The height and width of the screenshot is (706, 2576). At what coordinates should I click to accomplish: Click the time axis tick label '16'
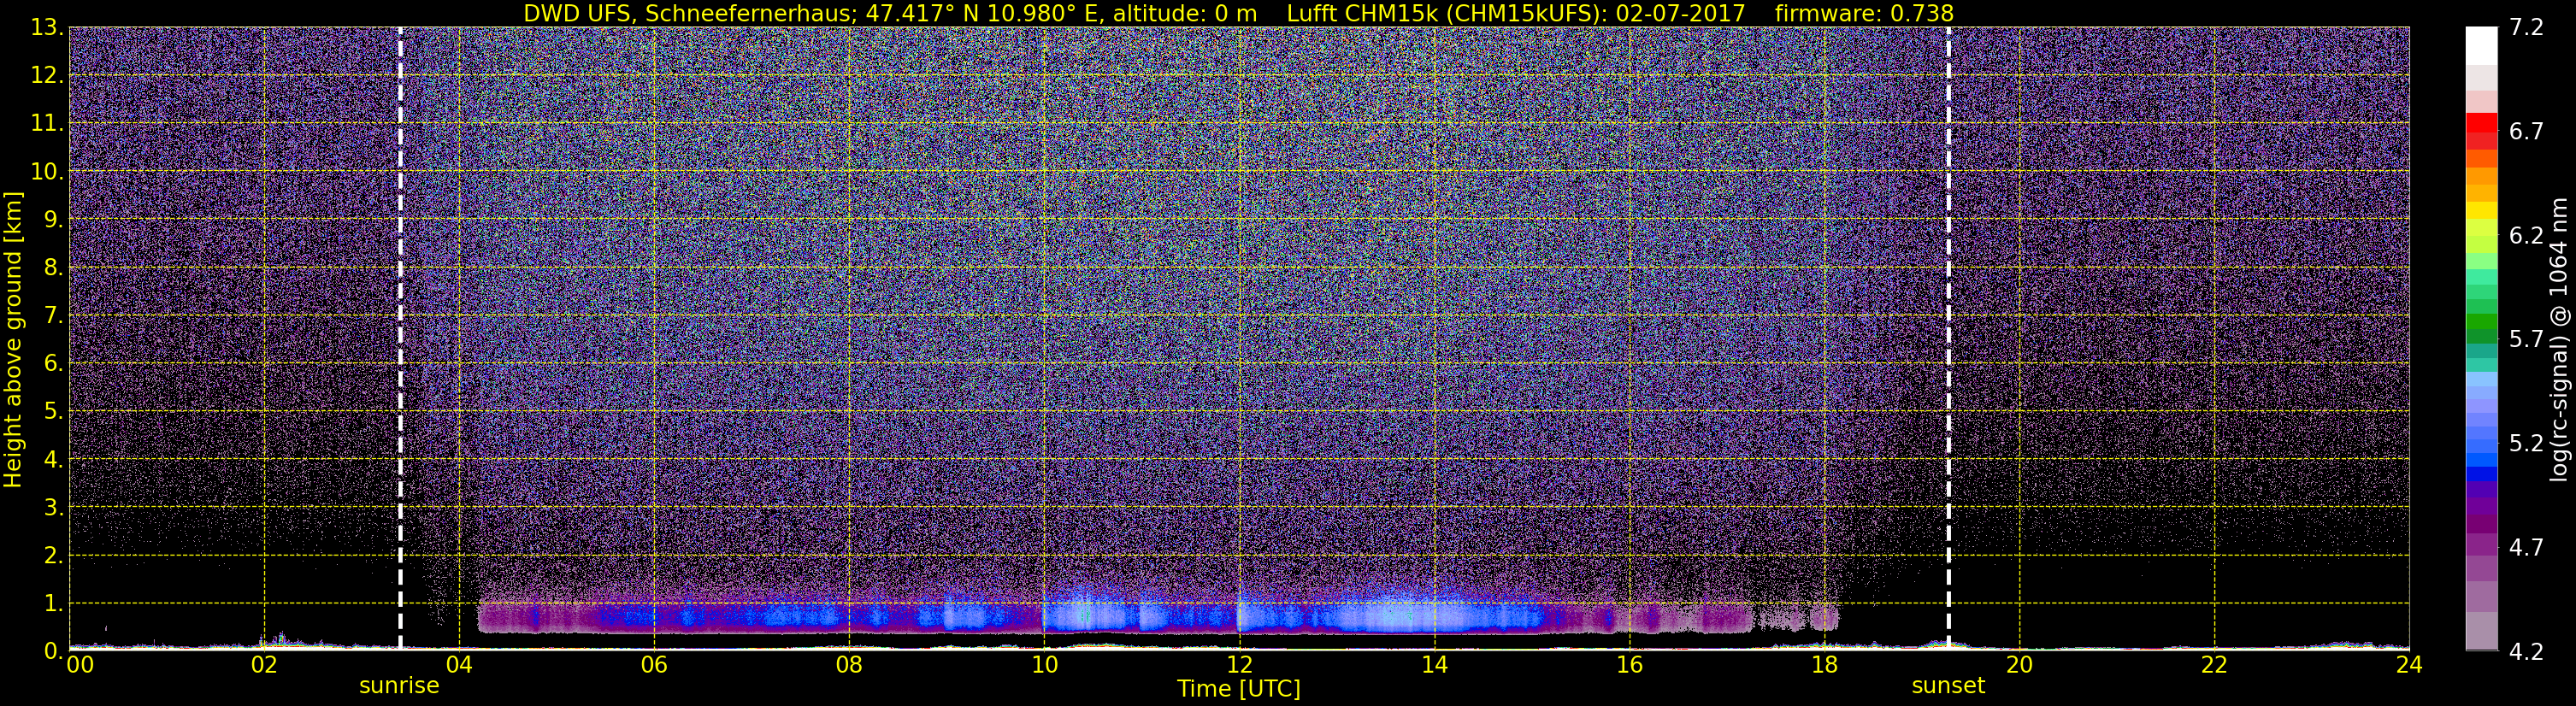coord(1629,665)
